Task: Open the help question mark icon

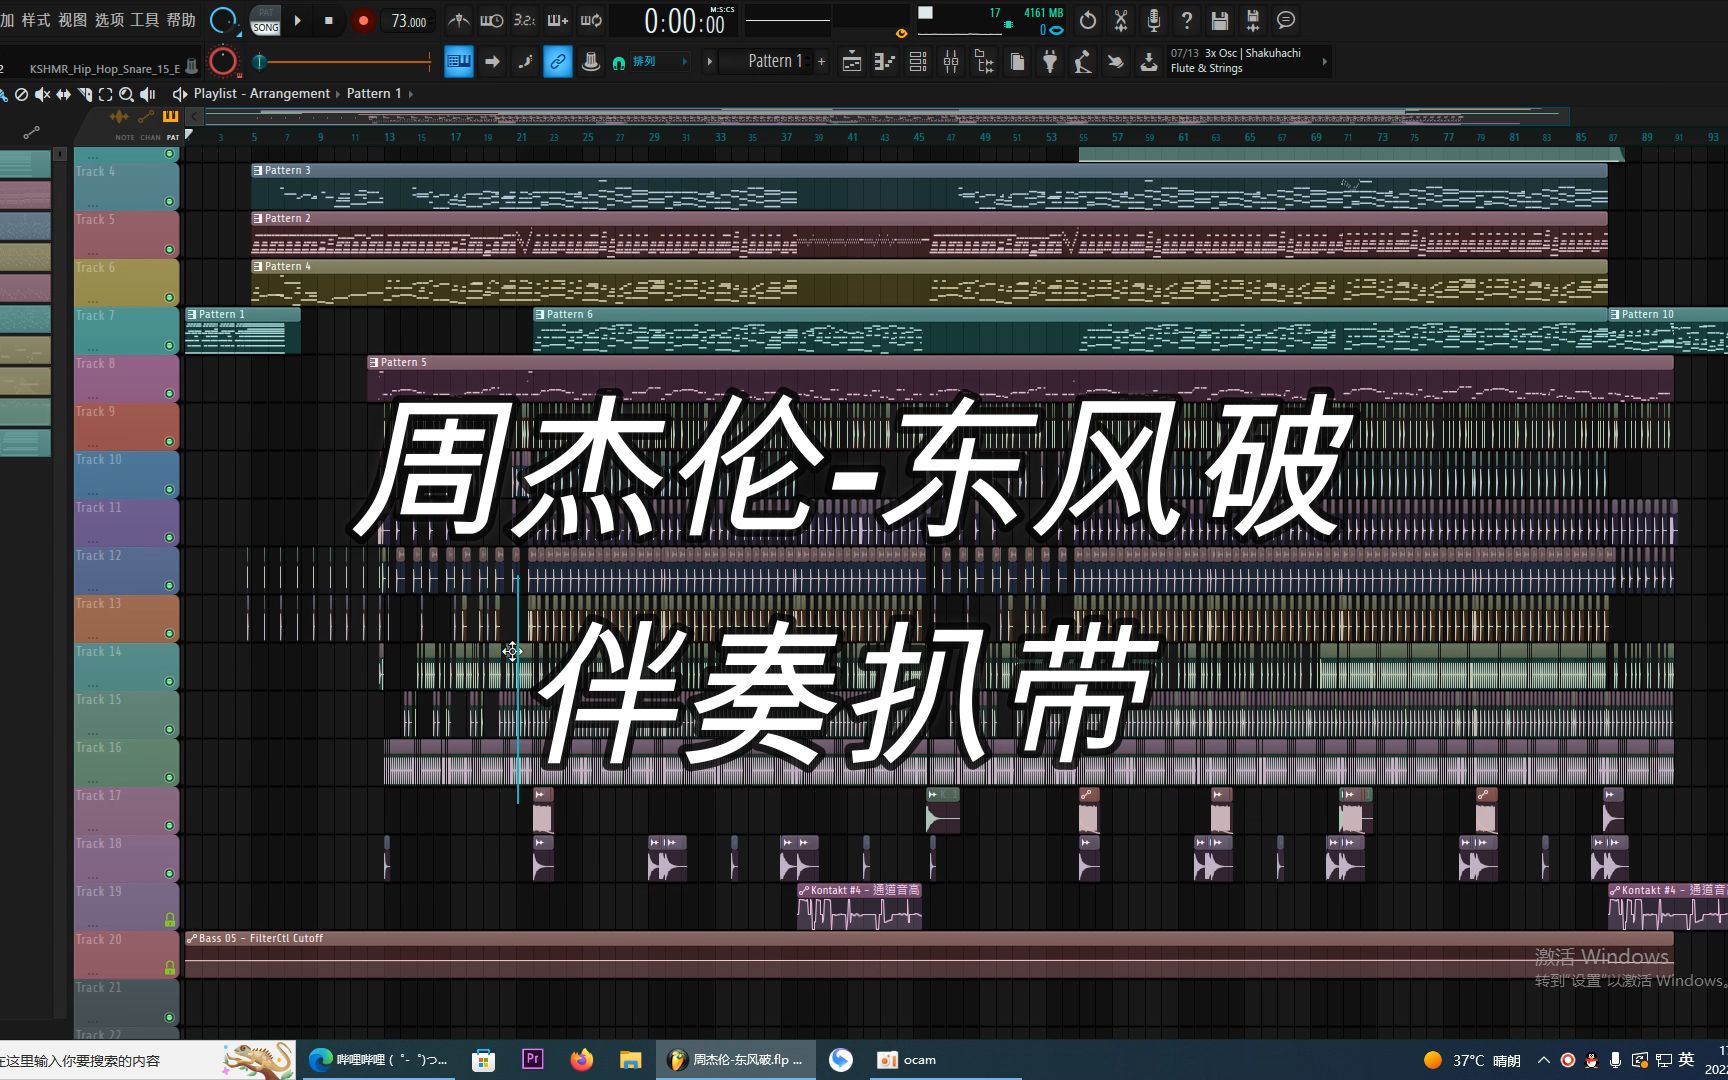Action: (x=1187, y=20)
